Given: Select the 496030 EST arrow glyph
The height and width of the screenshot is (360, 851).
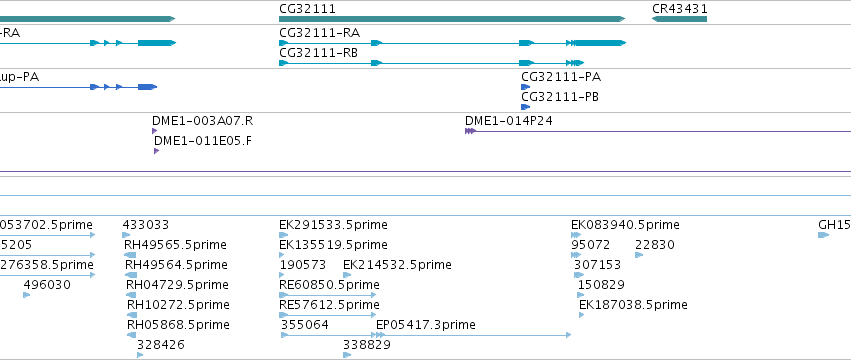Looking at the screenshot, I should 27,295.
